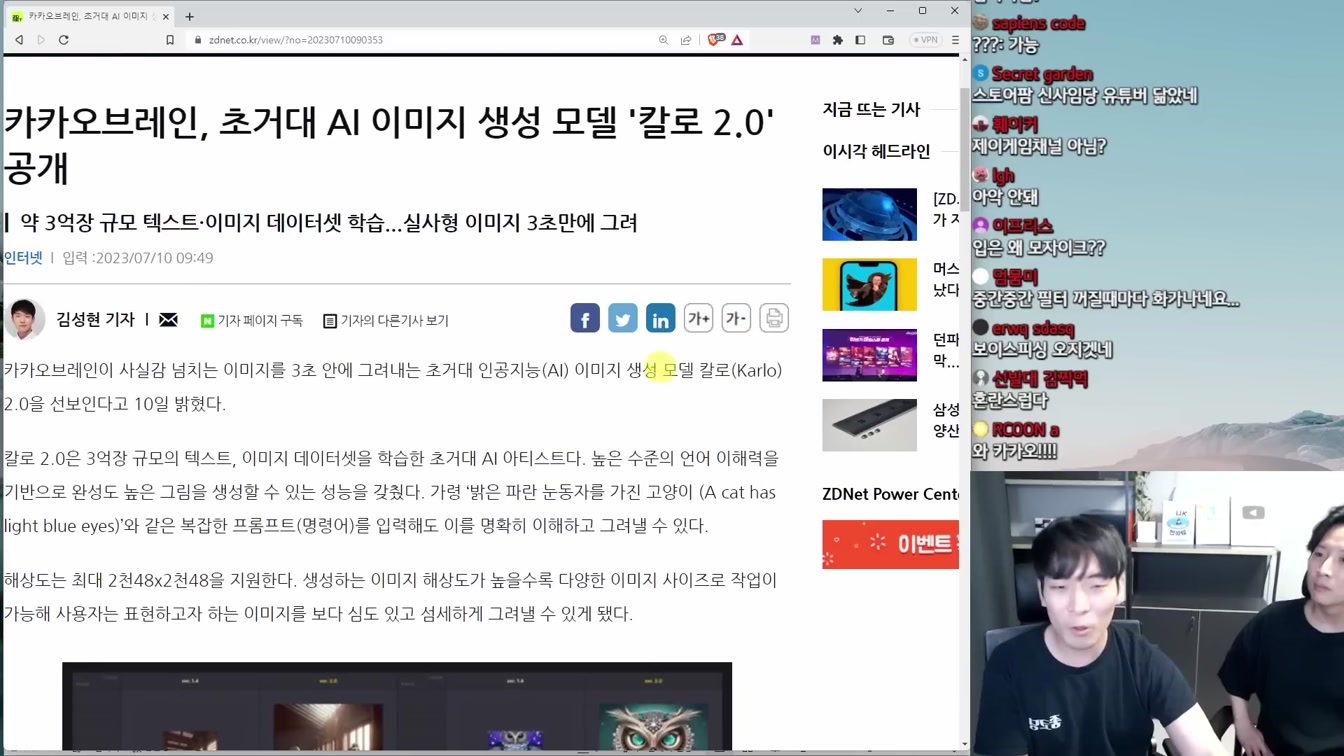Click the browser forward arrow
This screenshot has height=756, width=1344.
click(x=41, y=40)
